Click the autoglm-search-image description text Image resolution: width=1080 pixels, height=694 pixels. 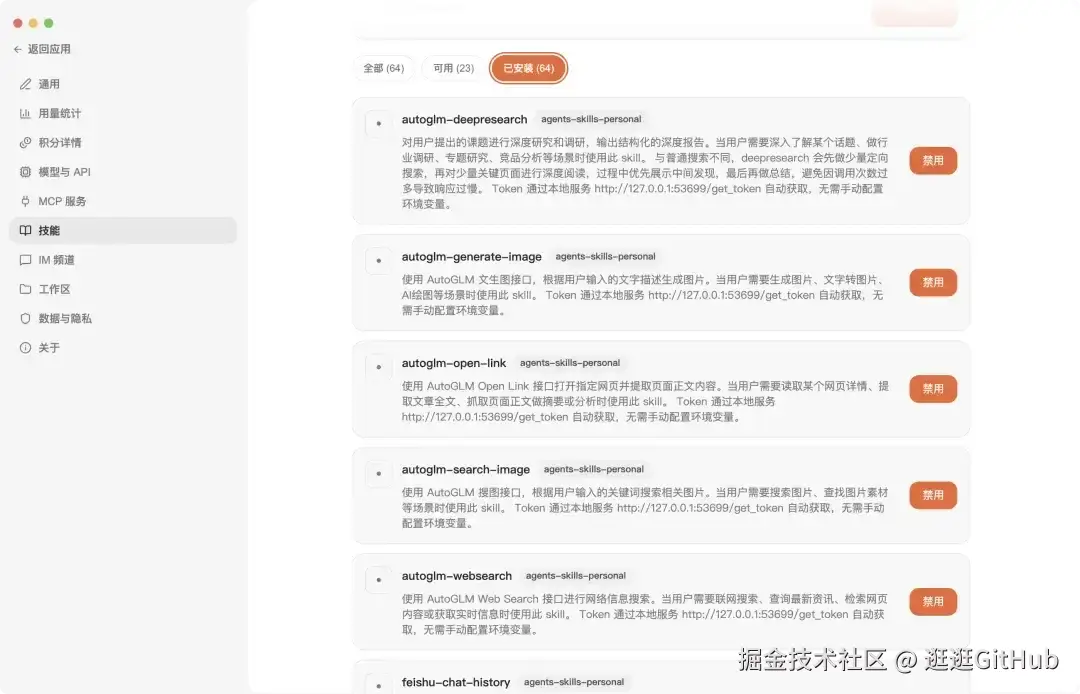click(x=645, y=508)
